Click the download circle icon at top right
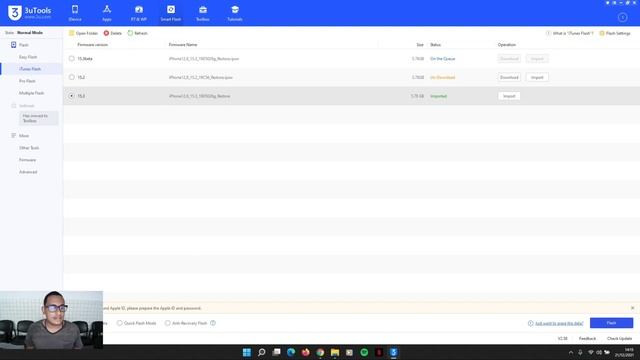640x360 pixels. (622, 17)
